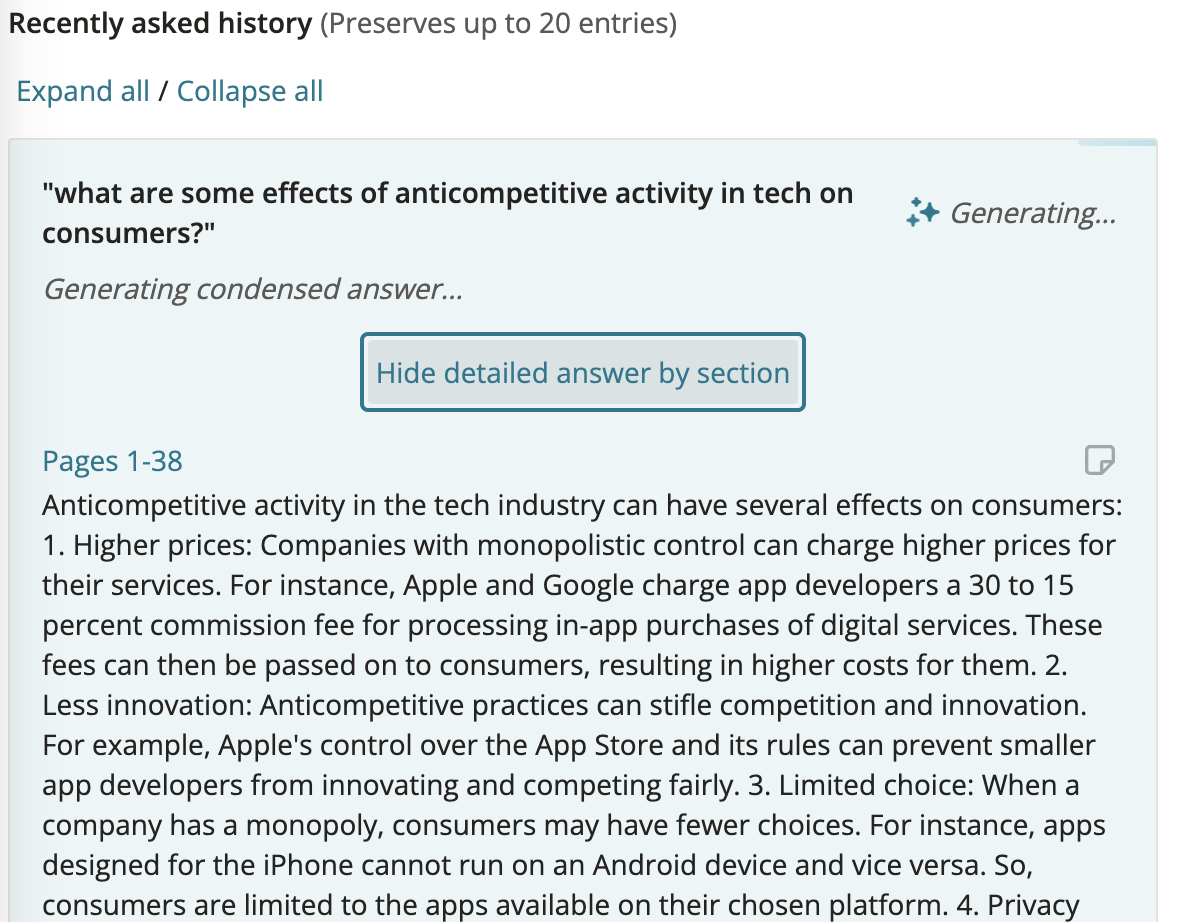Image resolution: width=1180 pixels, height=922 pixels.
Task: Click the sticky note icon beside Pages 1-38
Action: (x=1099, y=460)
